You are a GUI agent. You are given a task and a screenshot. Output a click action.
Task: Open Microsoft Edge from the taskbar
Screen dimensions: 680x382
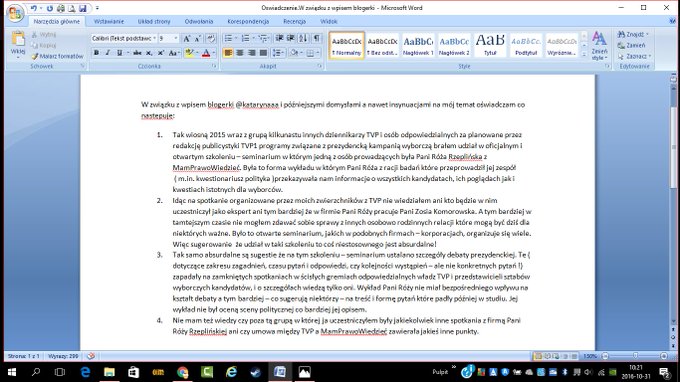coord(85,372)
